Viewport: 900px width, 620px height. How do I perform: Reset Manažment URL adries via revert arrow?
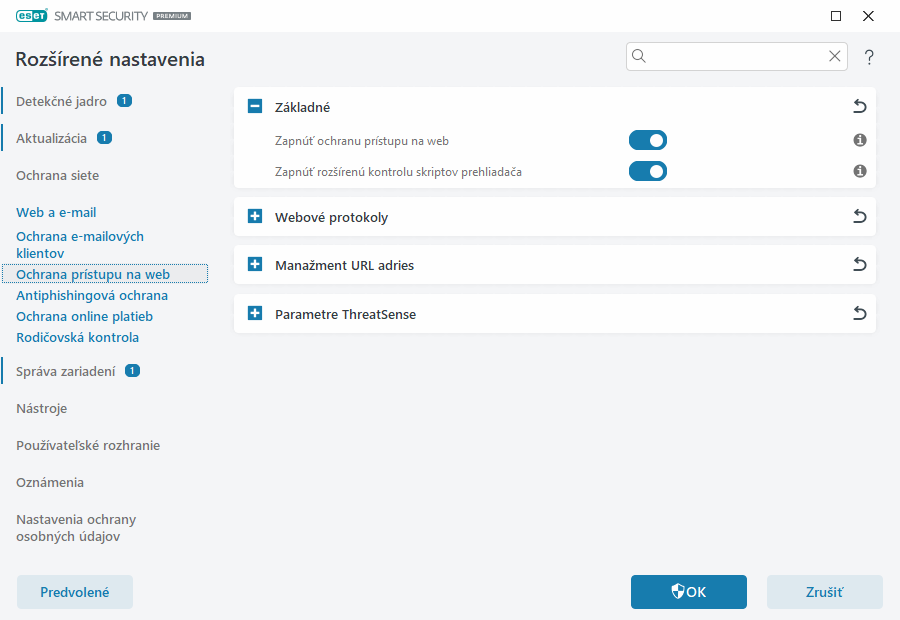859,264
